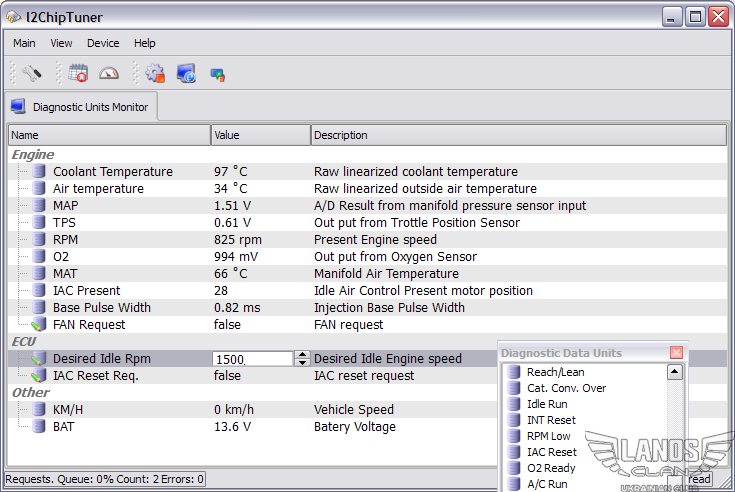Select the FAN Request row icon
This screenshot has height=492, width=735.
[x=38, y=325]
